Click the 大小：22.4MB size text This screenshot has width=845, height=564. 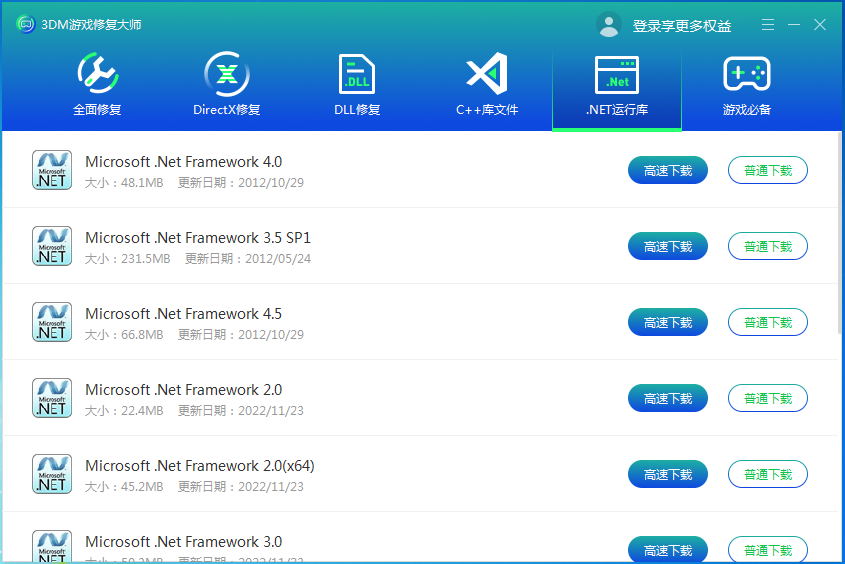pos(124,410)
